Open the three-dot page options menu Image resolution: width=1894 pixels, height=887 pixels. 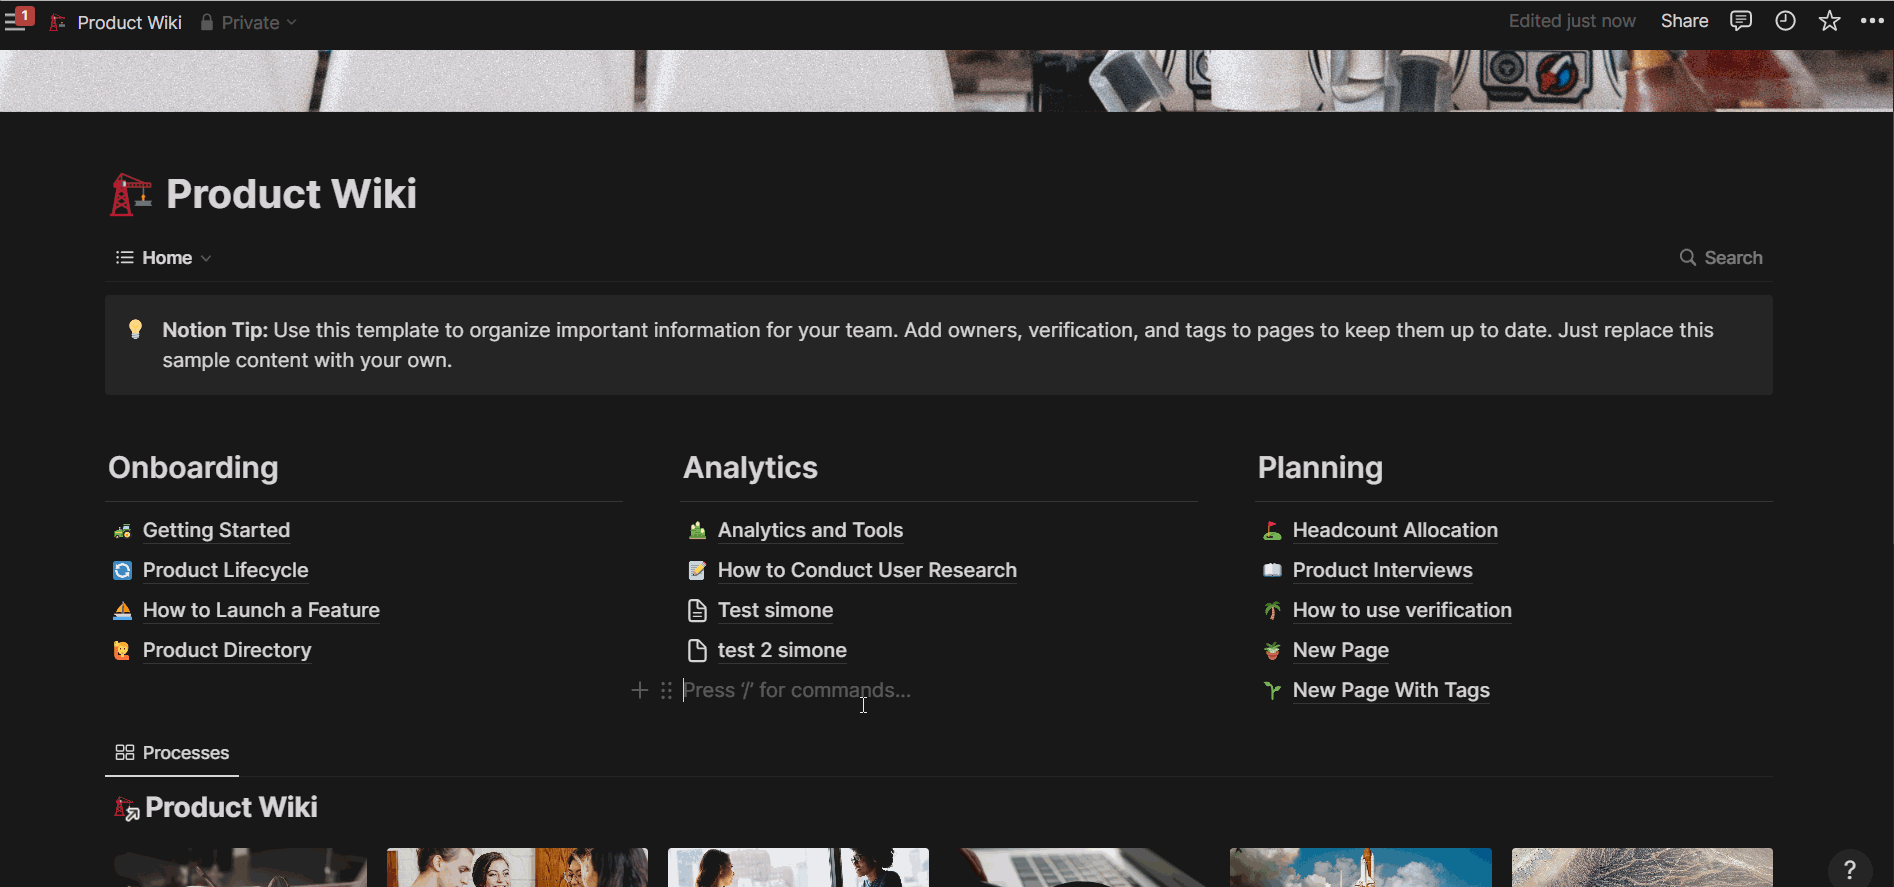[x=1873, y=21]
